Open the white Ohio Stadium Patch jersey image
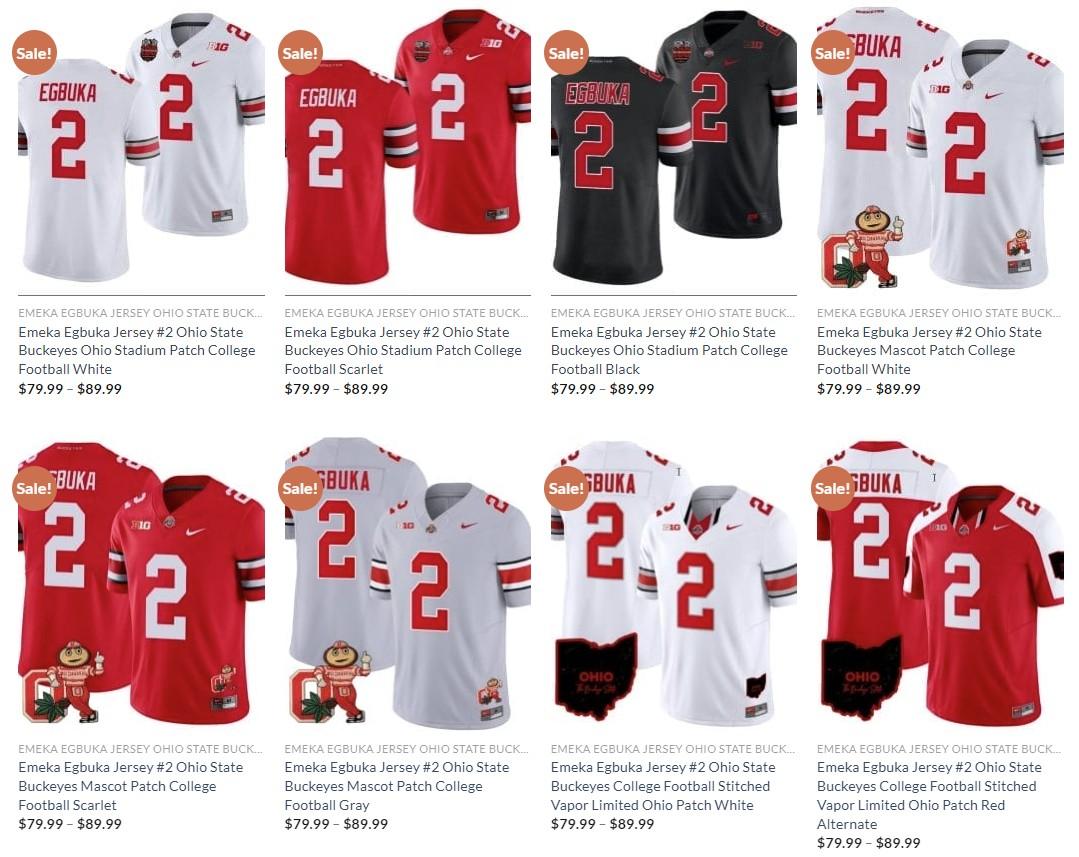 tap(141, 148)
